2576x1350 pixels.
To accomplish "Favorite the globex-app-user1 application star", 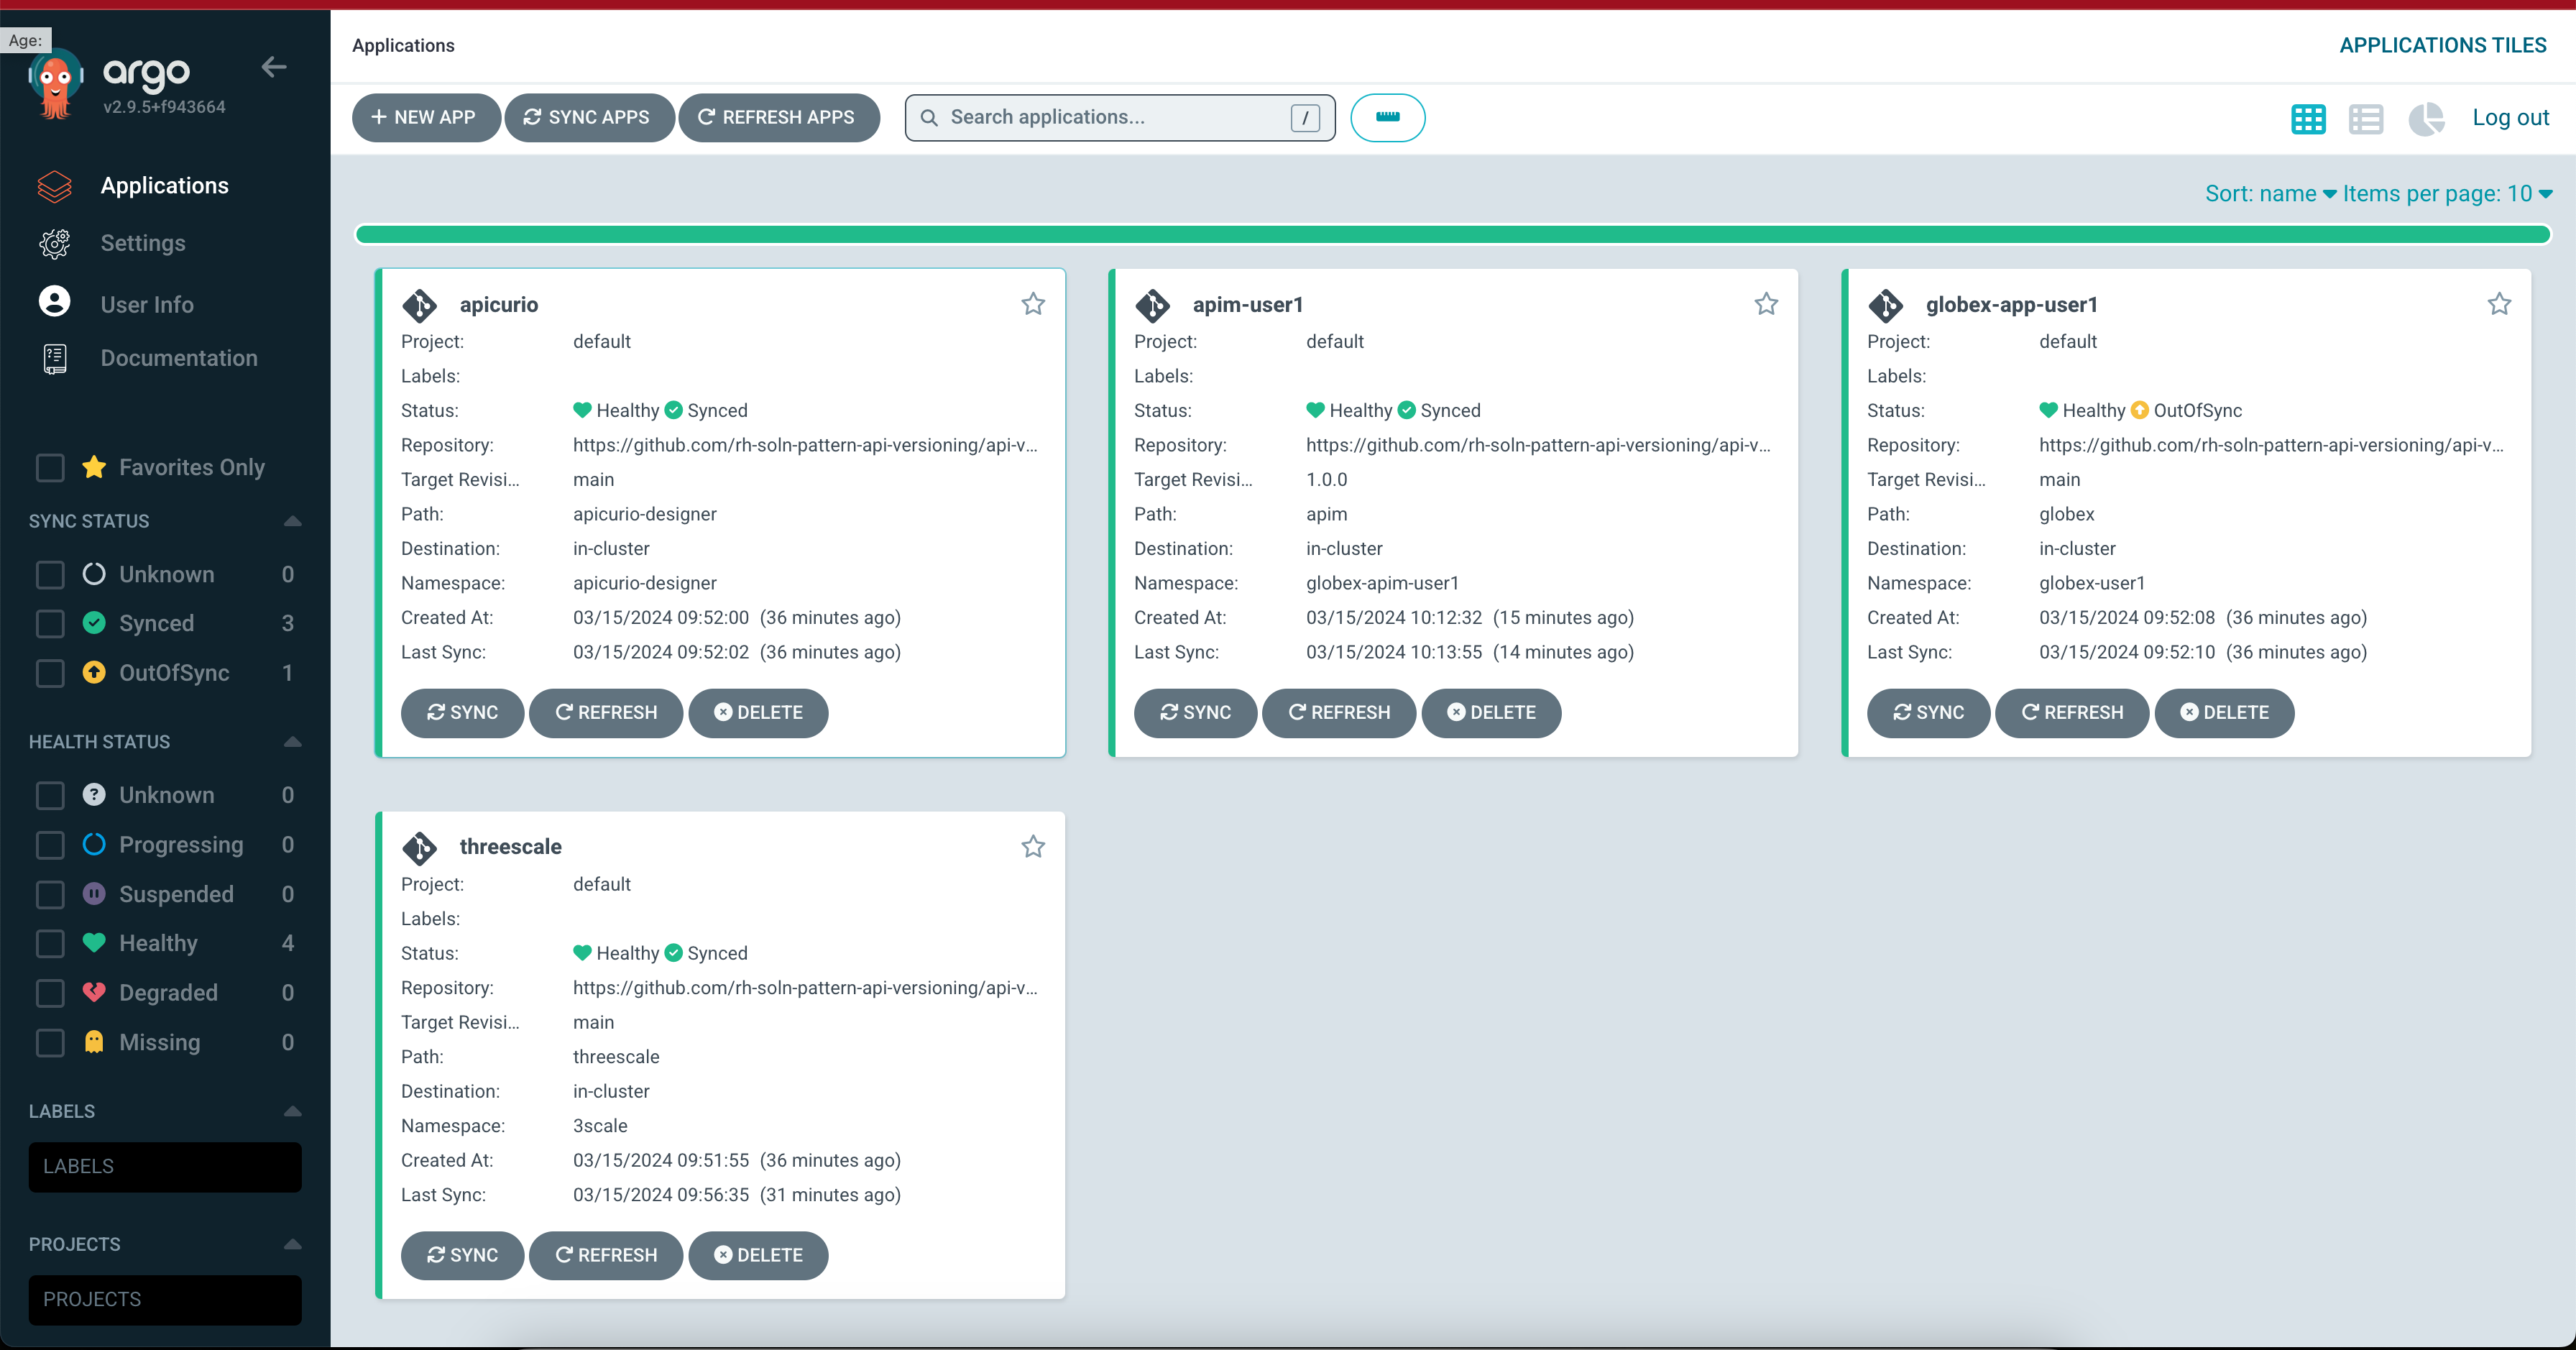I will point(2499,304).
